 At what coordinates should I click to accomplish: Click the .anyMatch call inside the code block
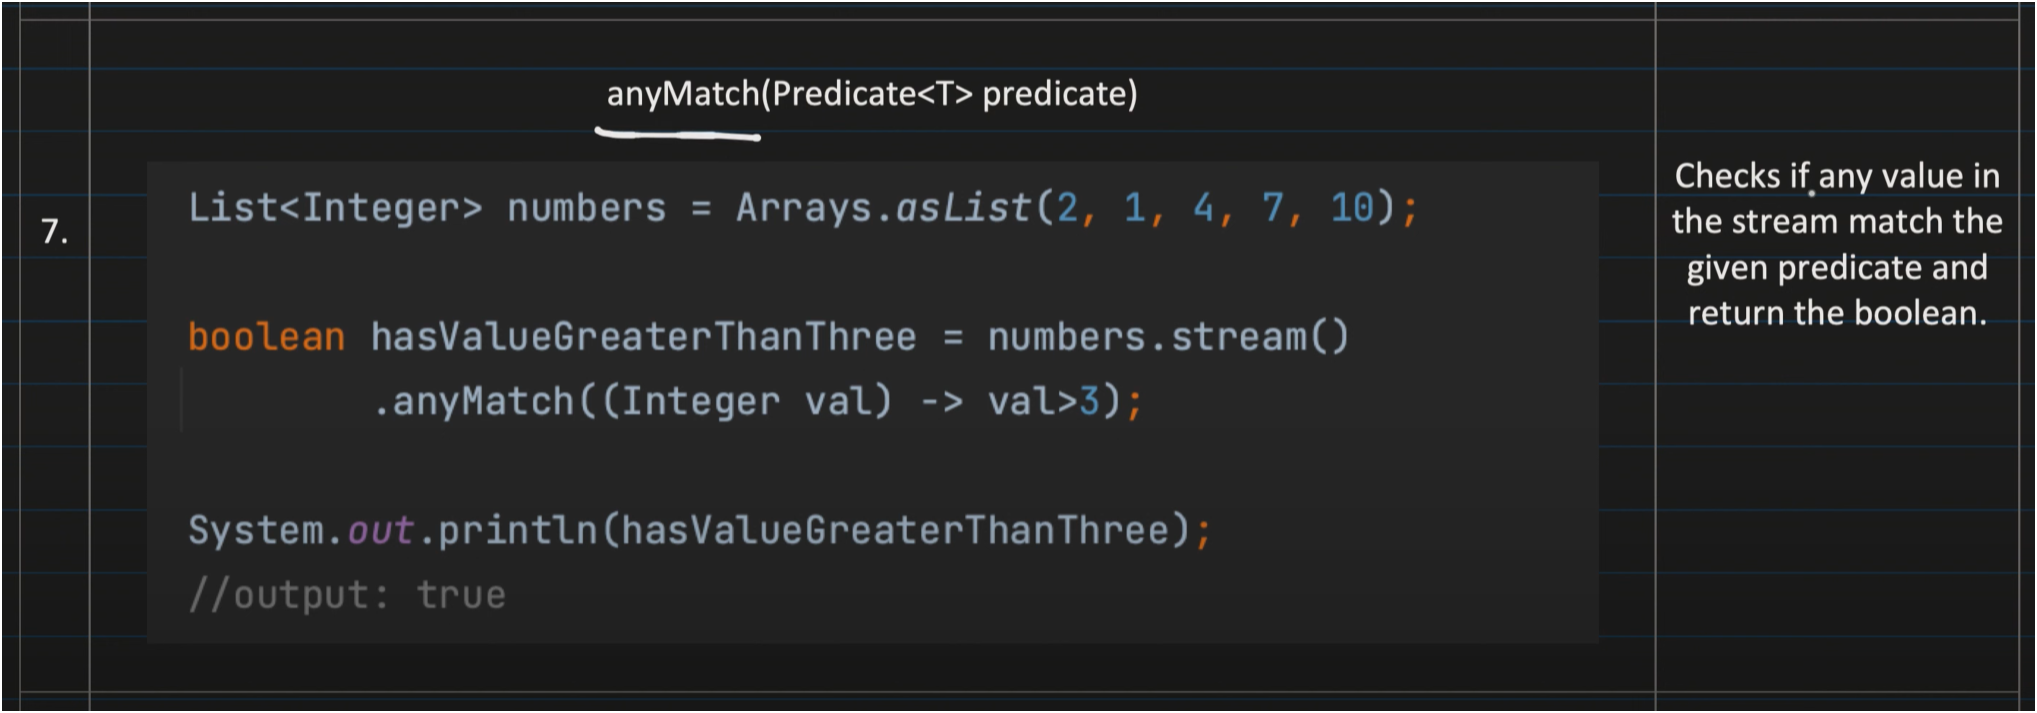pos(473,402)
